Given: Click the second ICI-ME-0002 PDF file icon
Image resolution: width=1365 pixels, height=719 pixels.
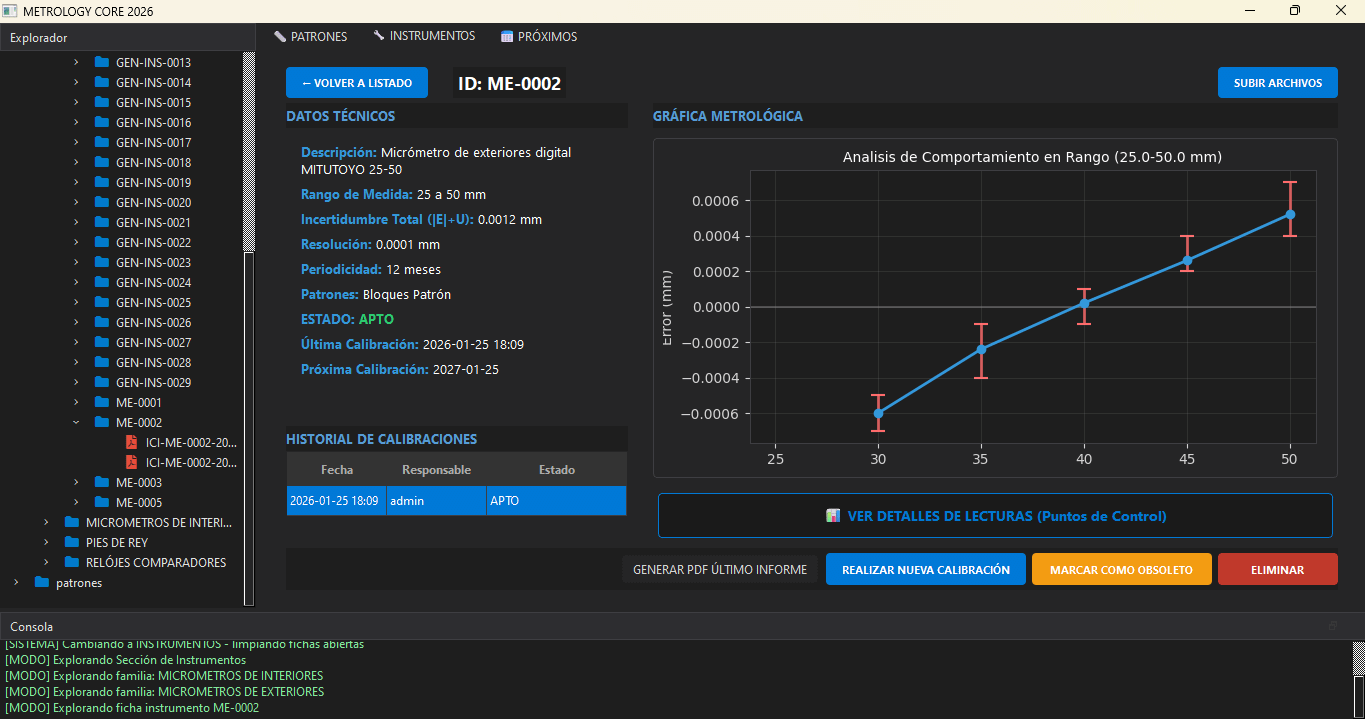Looking at the screenshot, I should (x=131, y=462).
